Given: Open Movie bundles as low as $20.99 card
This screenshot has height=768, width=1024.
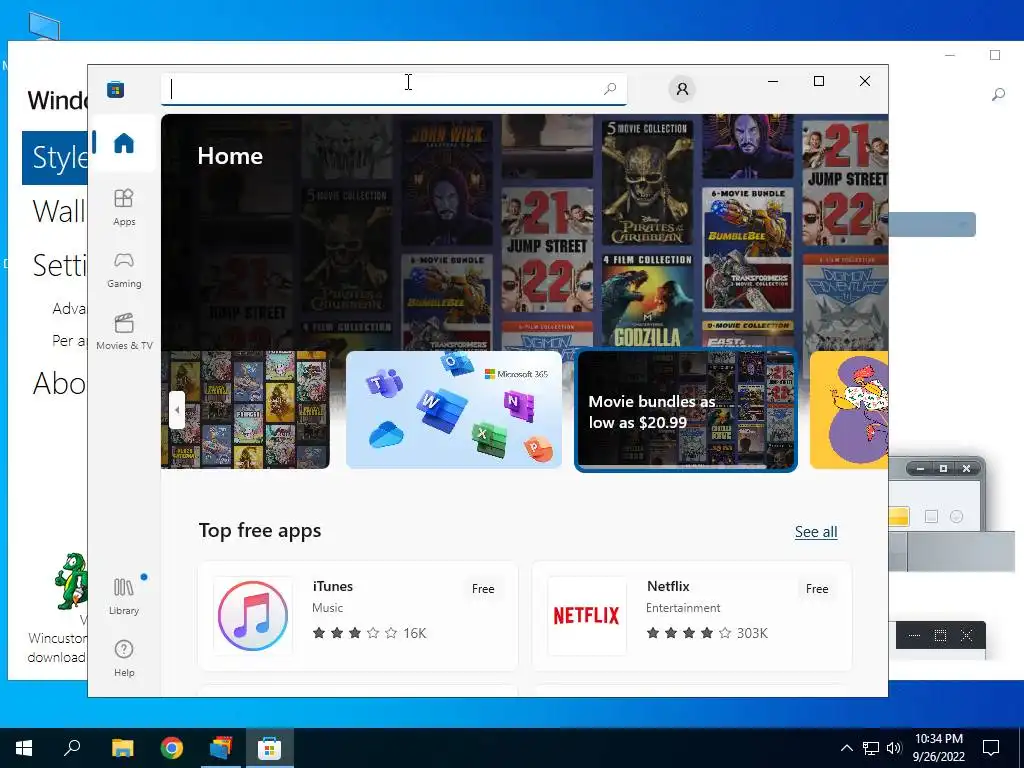Looking at the screenshot, I should [686, 410].
